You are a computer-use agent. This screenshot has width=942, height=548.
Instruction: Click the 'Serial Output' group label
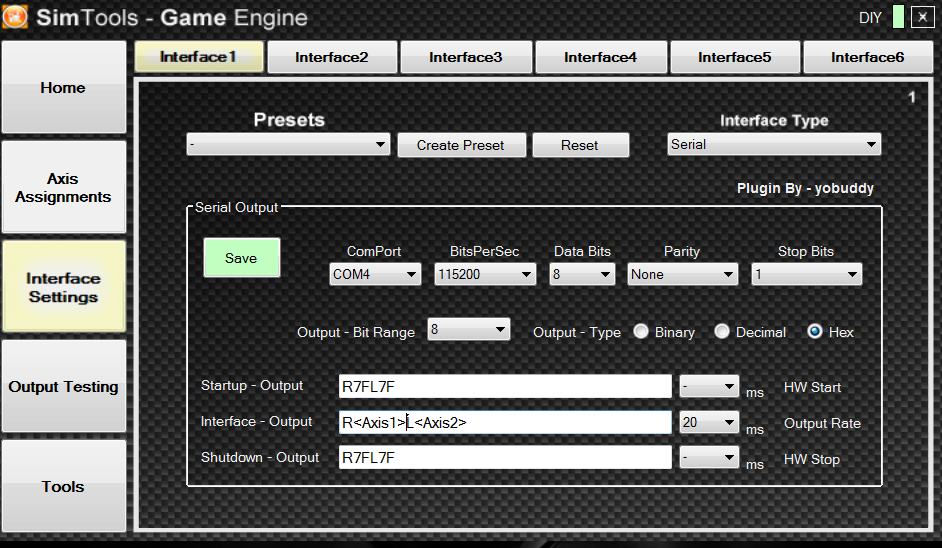click(x=237, y=207)
